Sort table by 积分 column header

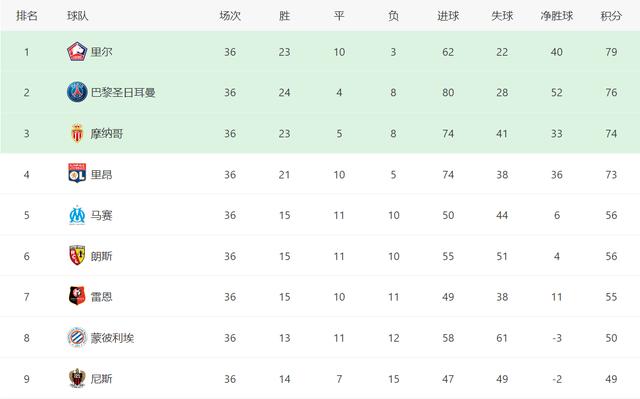611,16
